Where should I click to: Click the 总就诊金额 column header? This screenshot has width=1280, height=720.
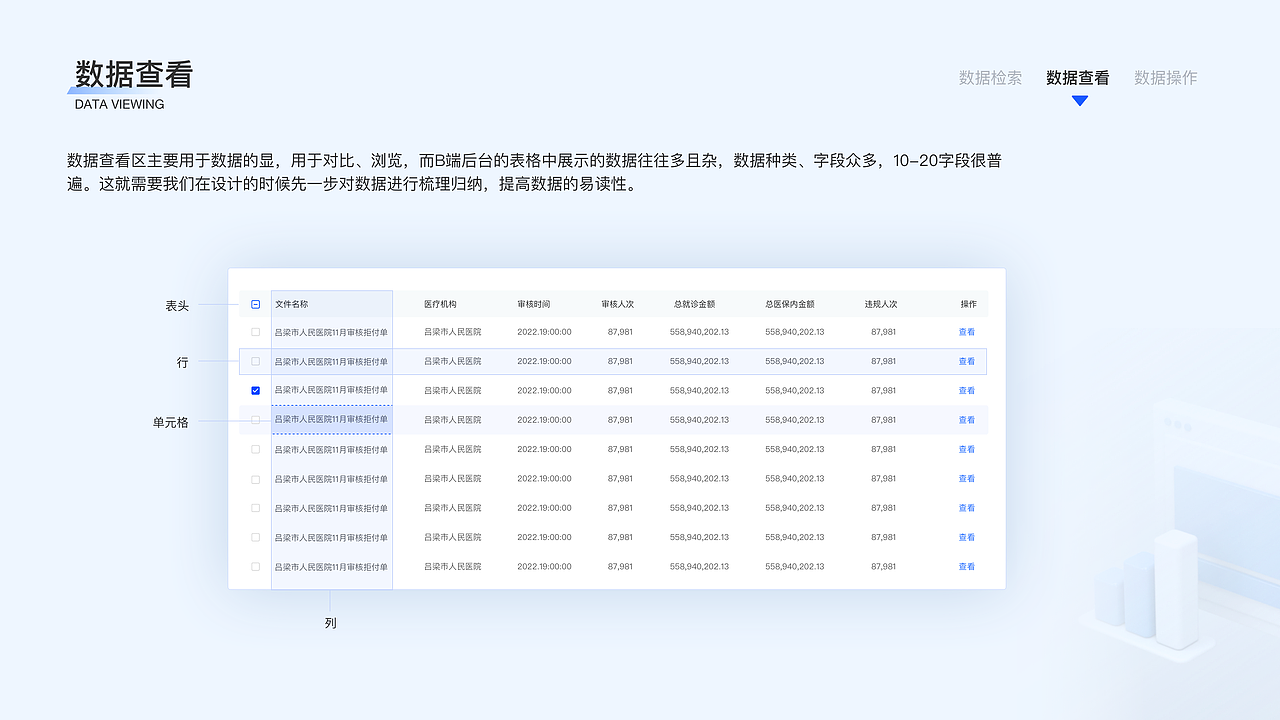[x=695, y=304]
